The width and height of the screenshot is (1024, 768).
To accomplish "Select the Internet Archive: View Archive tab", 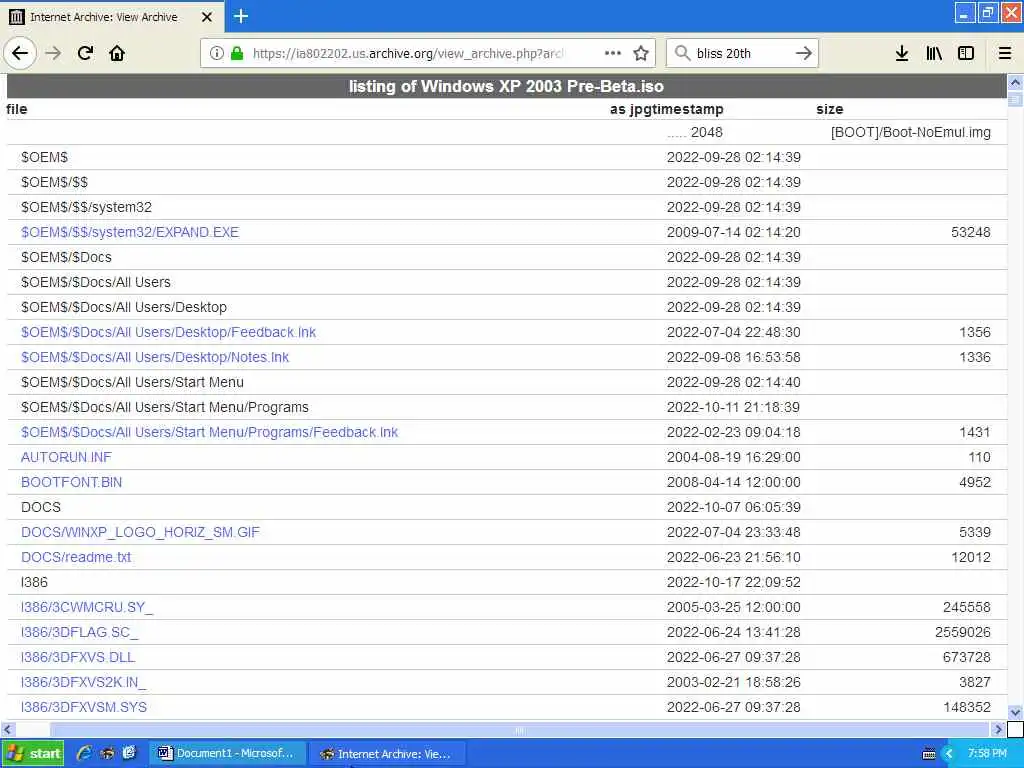I will click(112, 17).
